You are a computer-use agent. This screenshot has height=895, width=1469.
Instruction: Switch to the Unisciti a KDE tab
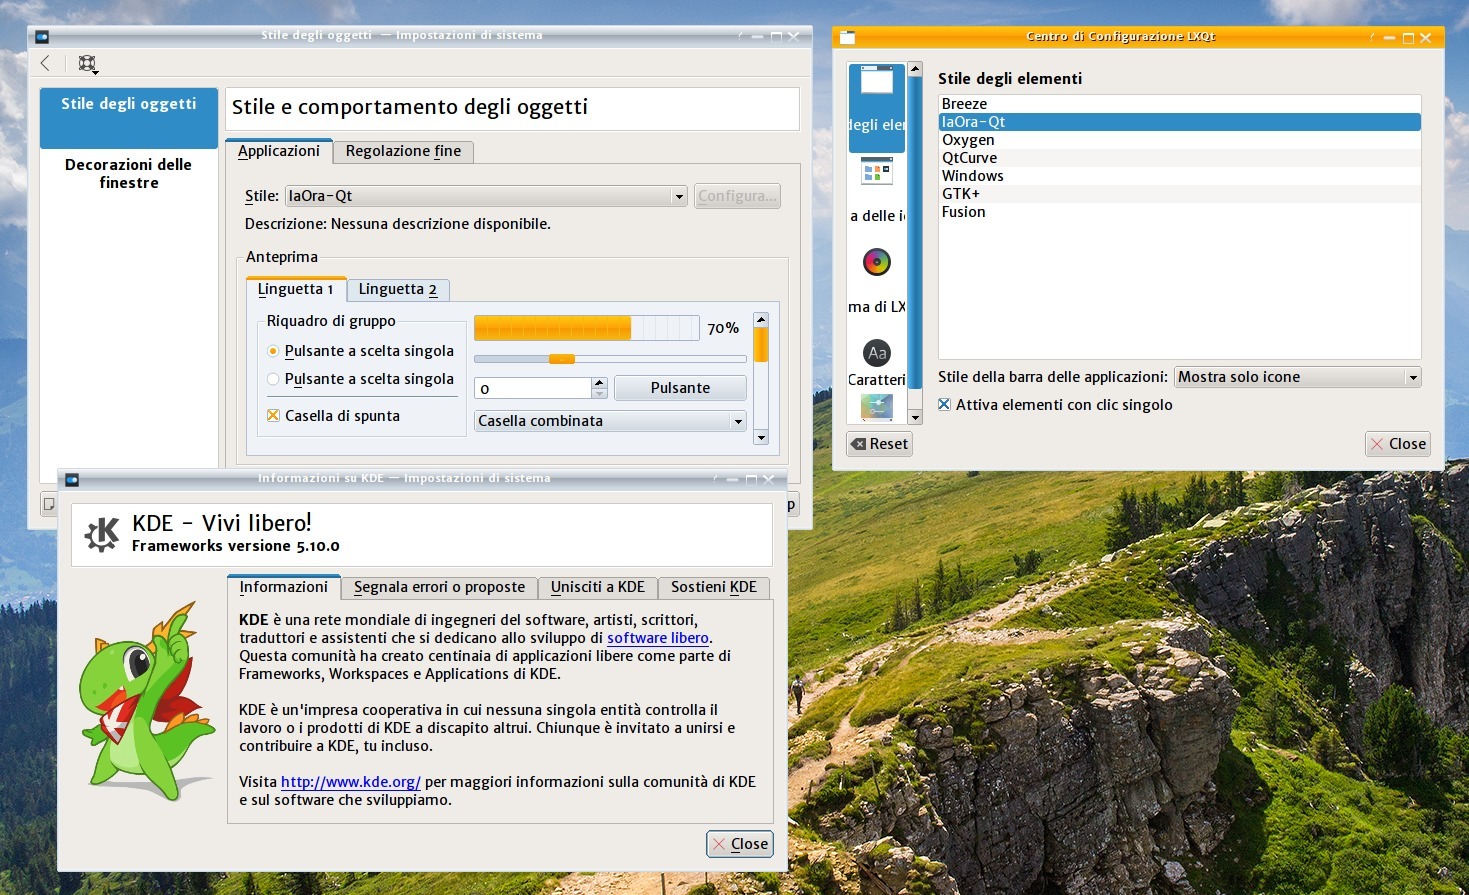[x=598, y=587]
